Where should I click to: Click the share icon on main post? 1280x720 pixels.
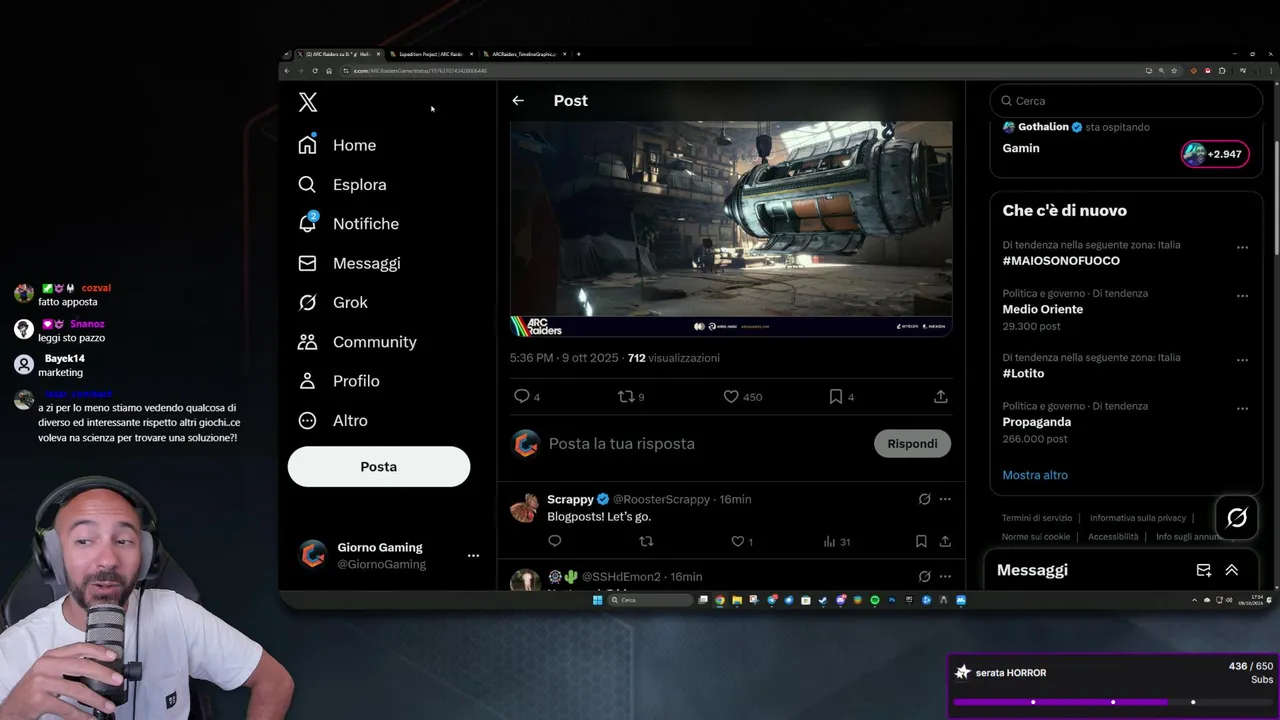[x=941, y=397]
